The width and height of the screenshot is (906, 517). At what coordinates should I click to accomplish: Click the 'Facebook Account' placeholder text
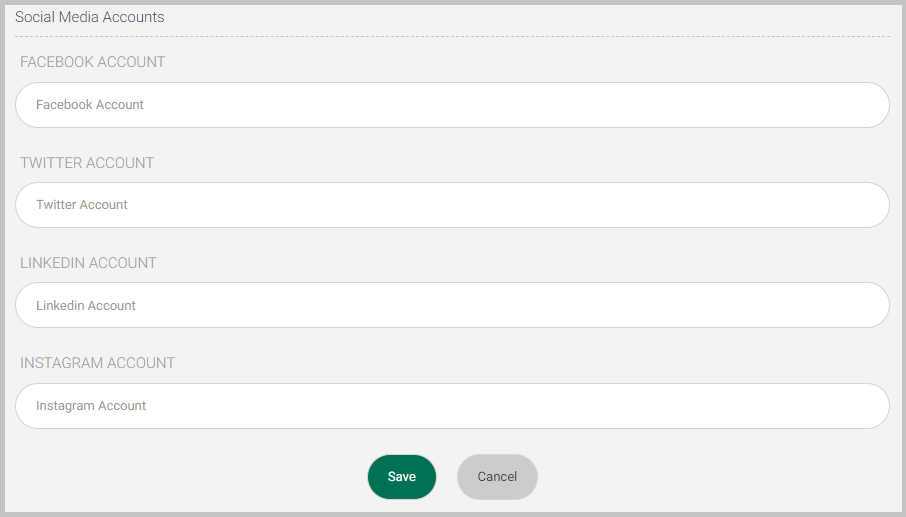90,105
